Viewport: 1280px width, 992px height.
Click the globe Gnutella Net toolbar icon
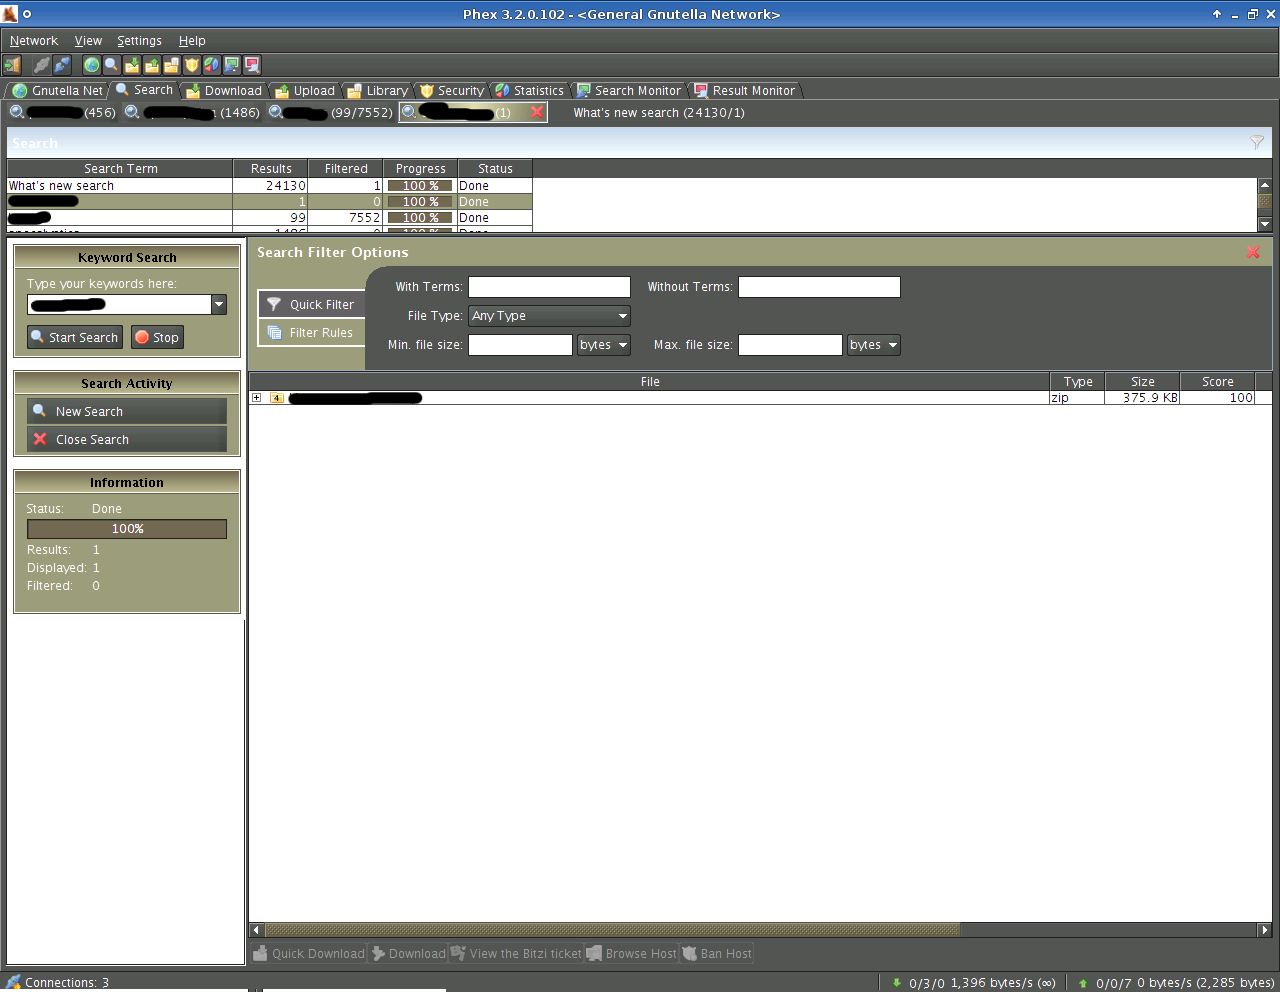click(92, 65)
